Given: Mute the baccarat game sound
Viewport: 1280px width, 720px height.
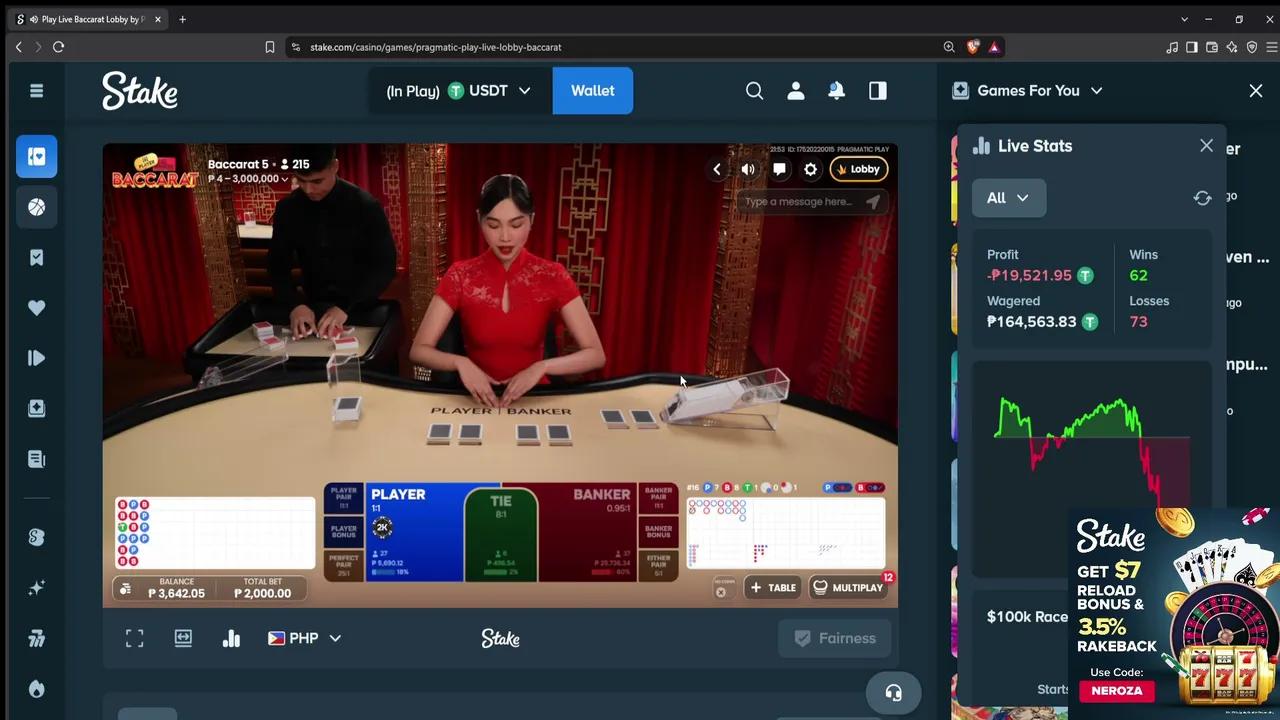Looking at the screenshot, I should pos(748,169).
